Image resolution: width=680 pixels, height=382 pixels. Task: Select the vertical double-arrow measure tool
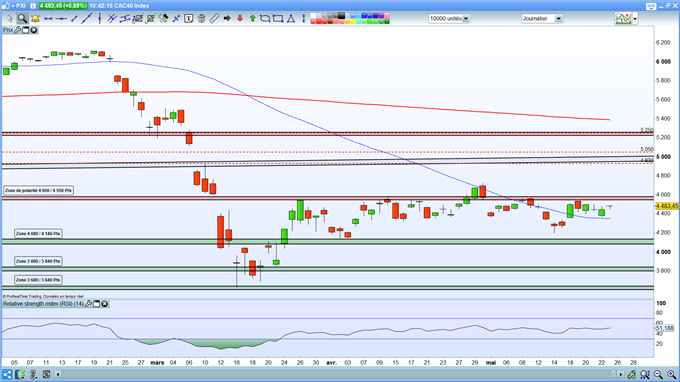[304, 19]
